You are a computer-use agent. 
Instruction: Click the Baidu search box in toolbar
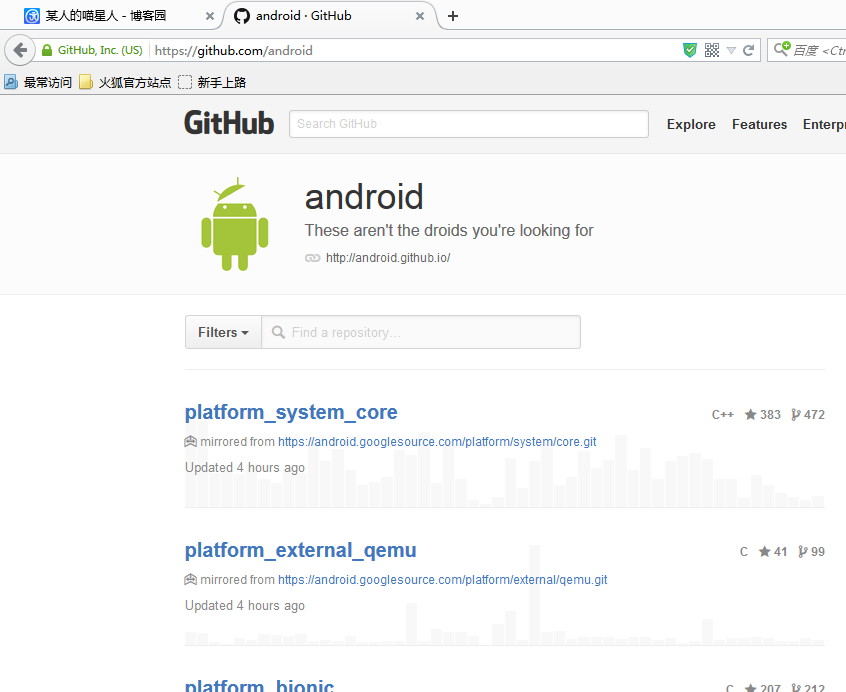click(x=807, y=50)
